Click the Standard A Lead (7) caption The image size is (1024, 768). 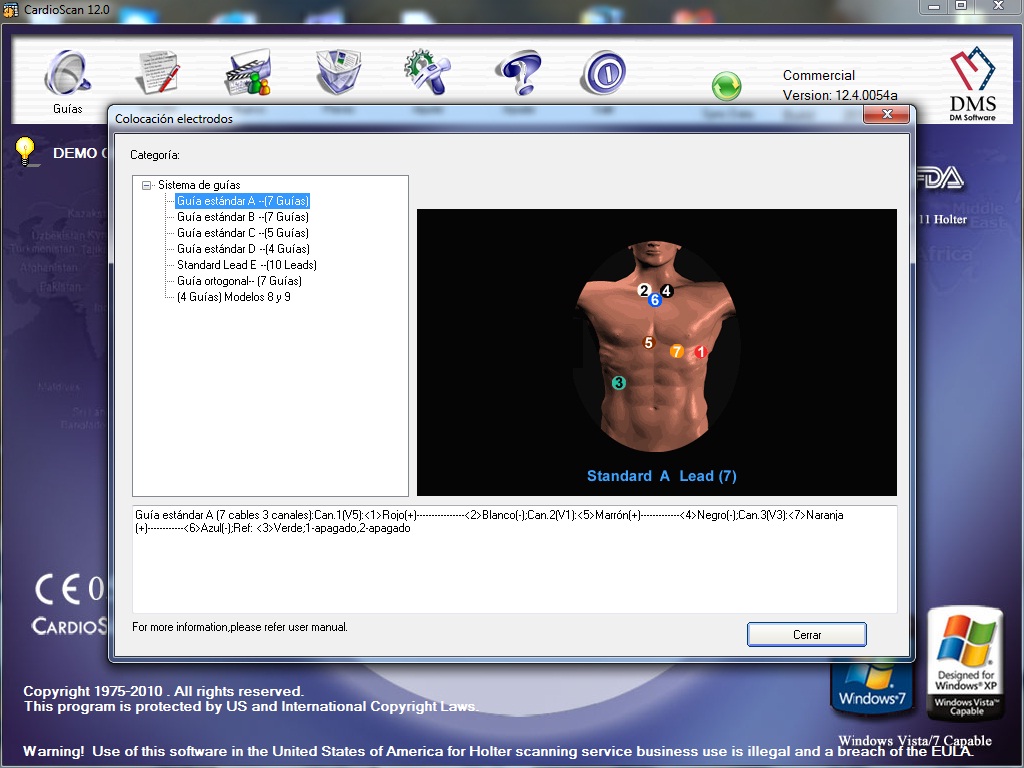pos(662,476)
